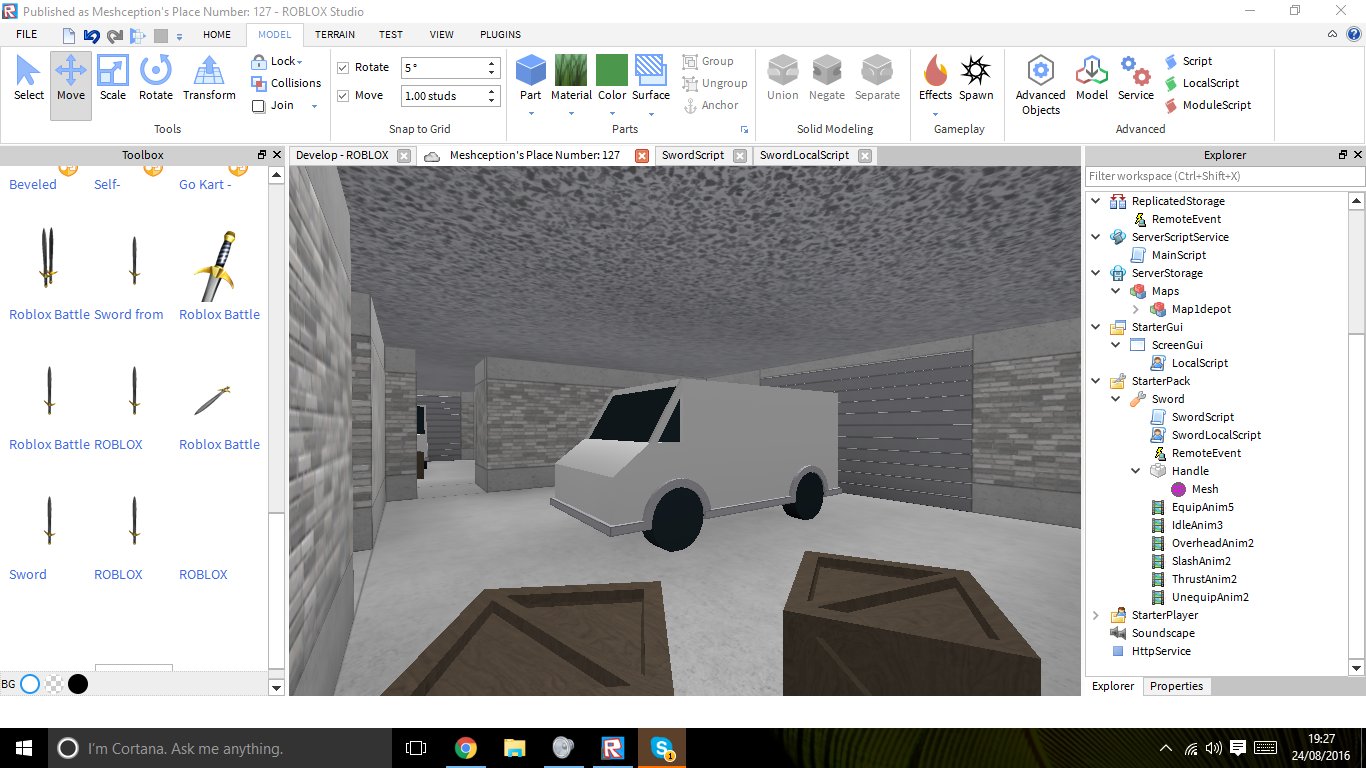Switch to the PLUGINS ribbon tab
Screen dimensions: 1366x768
[500, 34]
